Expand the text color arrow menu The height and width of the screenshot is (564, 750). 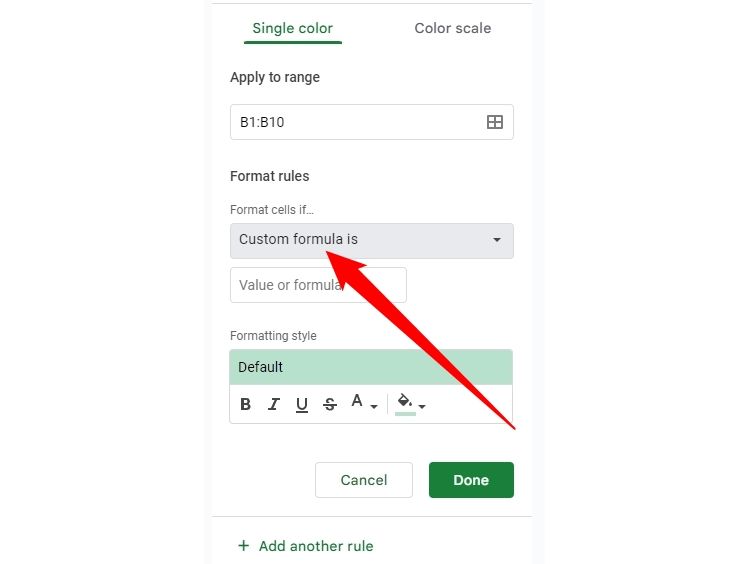[x=374, y=407]
